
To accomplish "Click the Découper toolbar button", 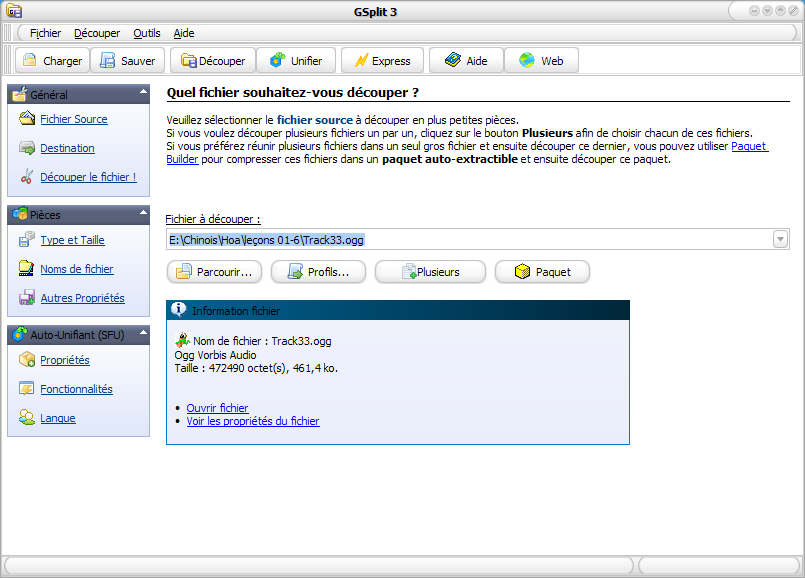I will click(x=213, y=61).
